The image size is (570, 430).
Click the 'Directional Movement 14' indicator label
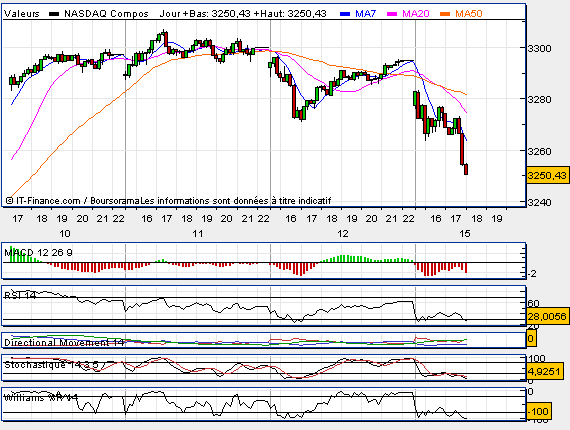(64, 343)
